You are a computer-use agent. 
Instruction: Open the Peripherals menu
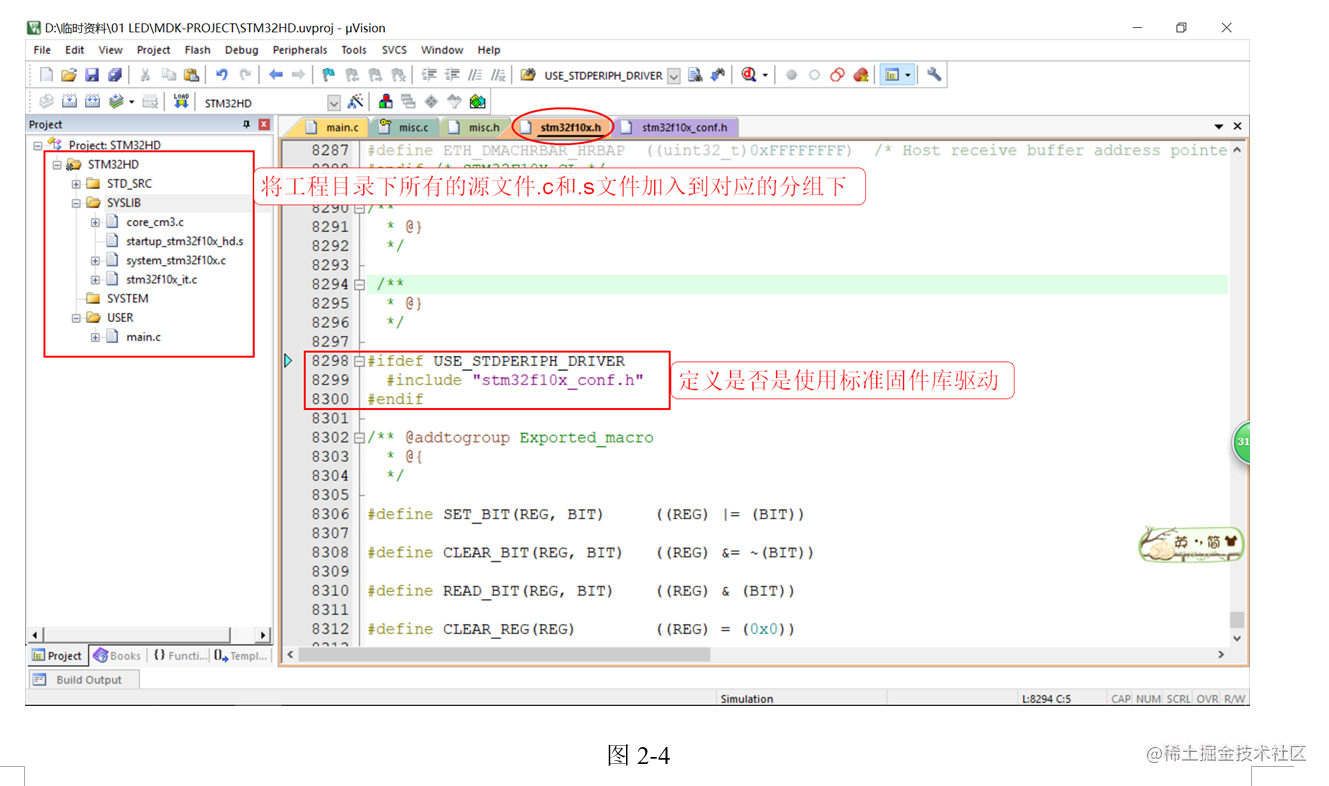coord(300,50)
